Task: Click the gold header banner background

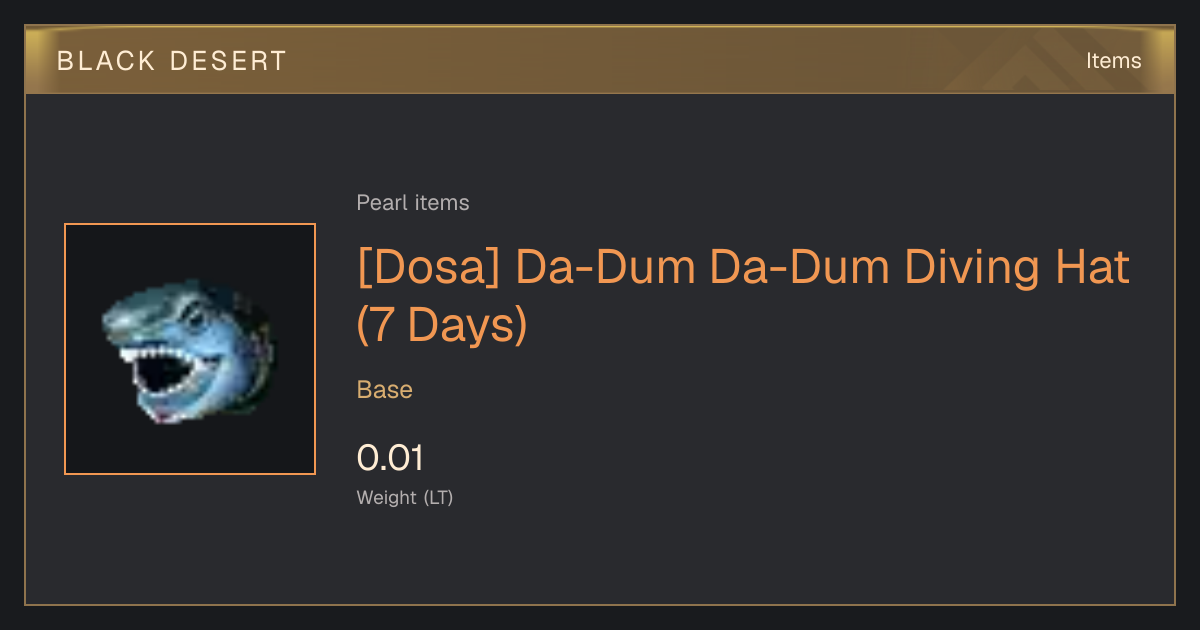Action: tap(600, 60)
